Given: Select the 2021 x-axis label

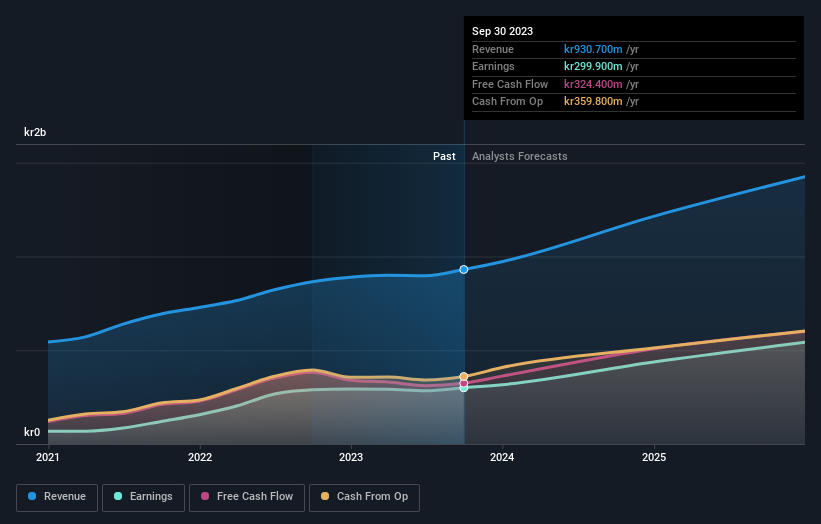Looking at the screenshot, I should tap(48, 458).
